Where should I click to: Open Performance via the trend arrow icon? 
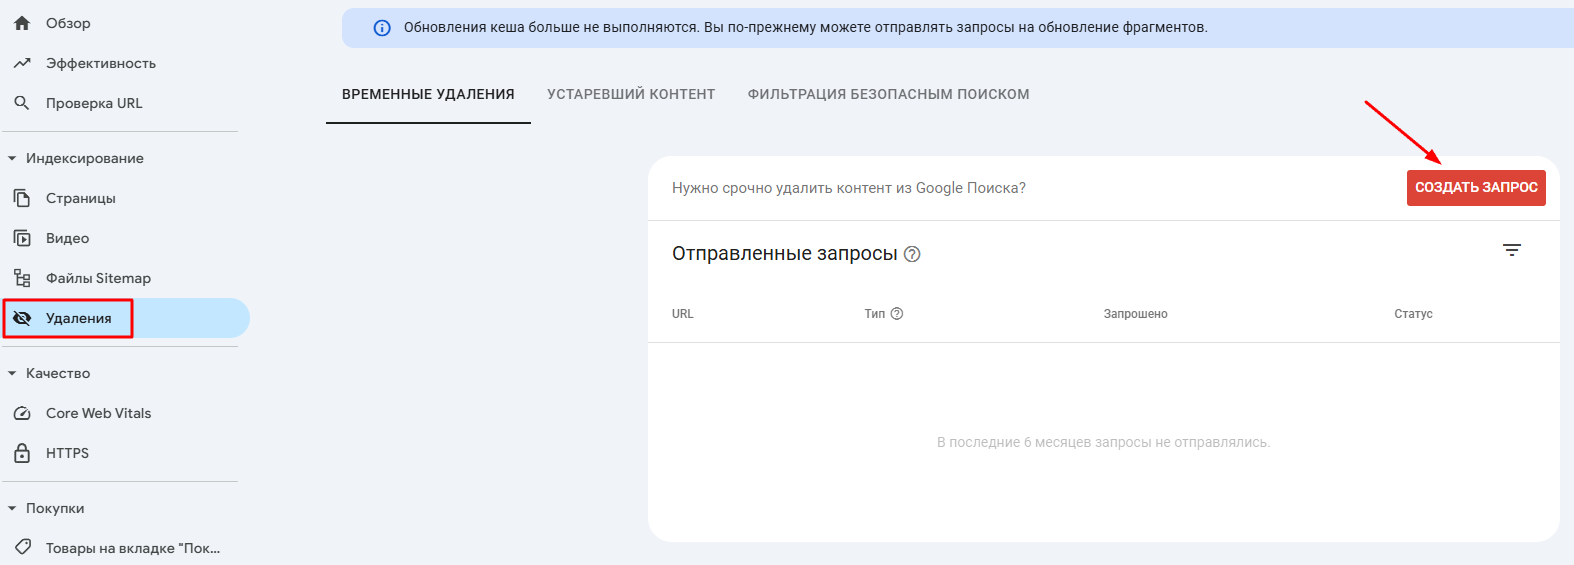tap(22, 63)
